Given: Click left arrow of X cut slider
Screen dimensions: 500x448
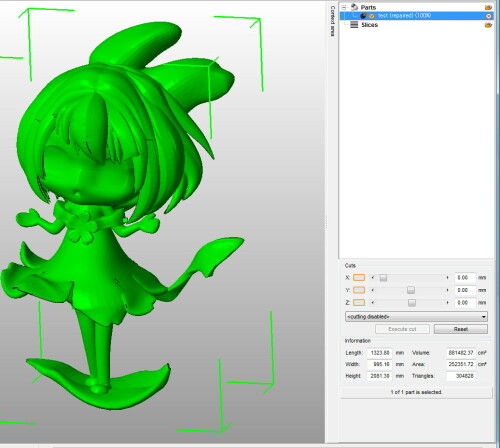Looking at the screenshot, I should point(373,277).
